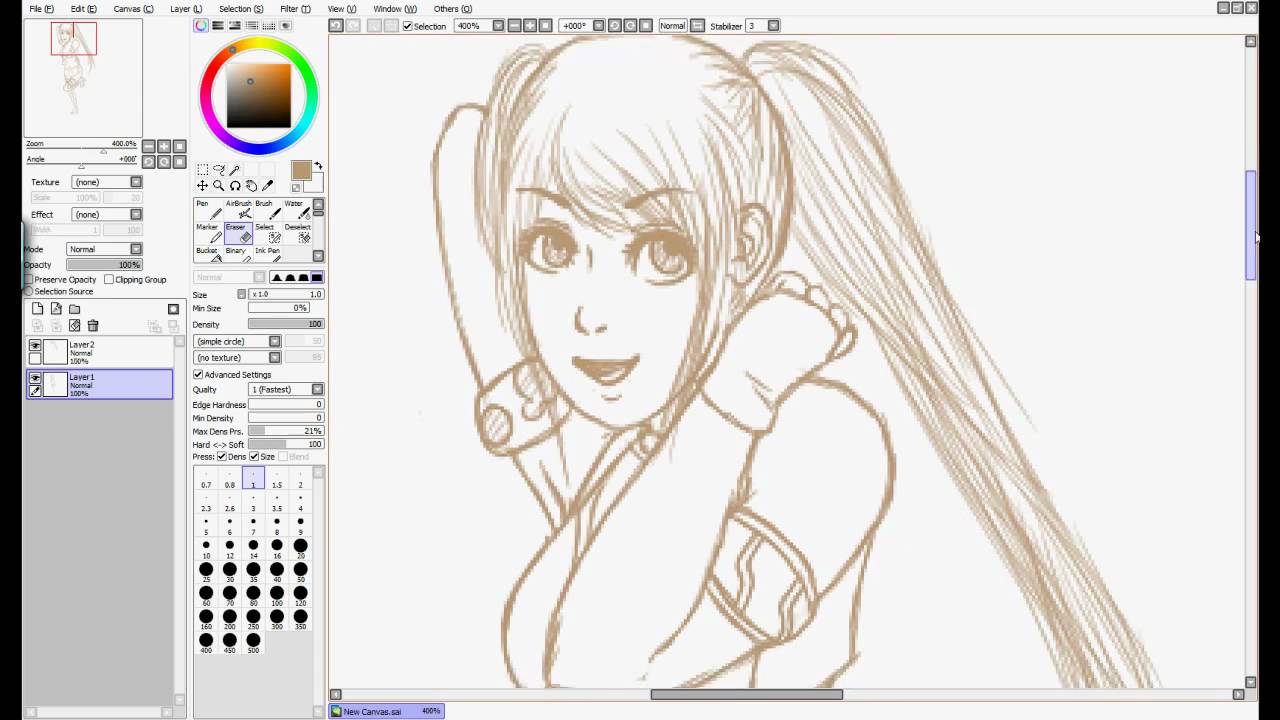Delete the selected layer via trash icon
The width and height of the screenshot is (1280, 720).
[93, 326]
